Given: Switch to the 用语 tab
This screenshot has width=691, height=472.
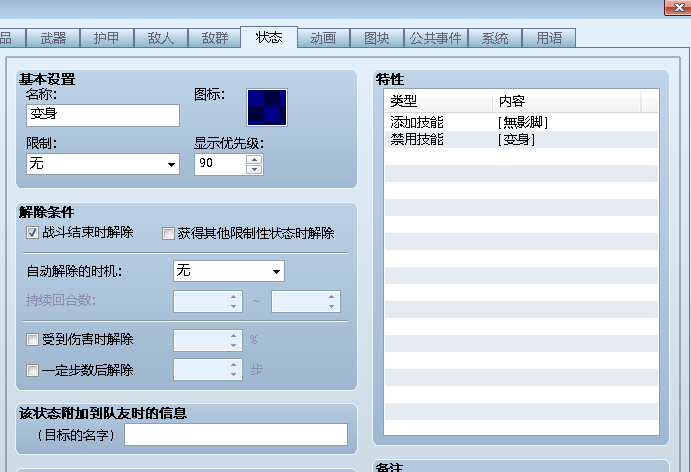Looking at the screenshot, I should pos(549,38).
